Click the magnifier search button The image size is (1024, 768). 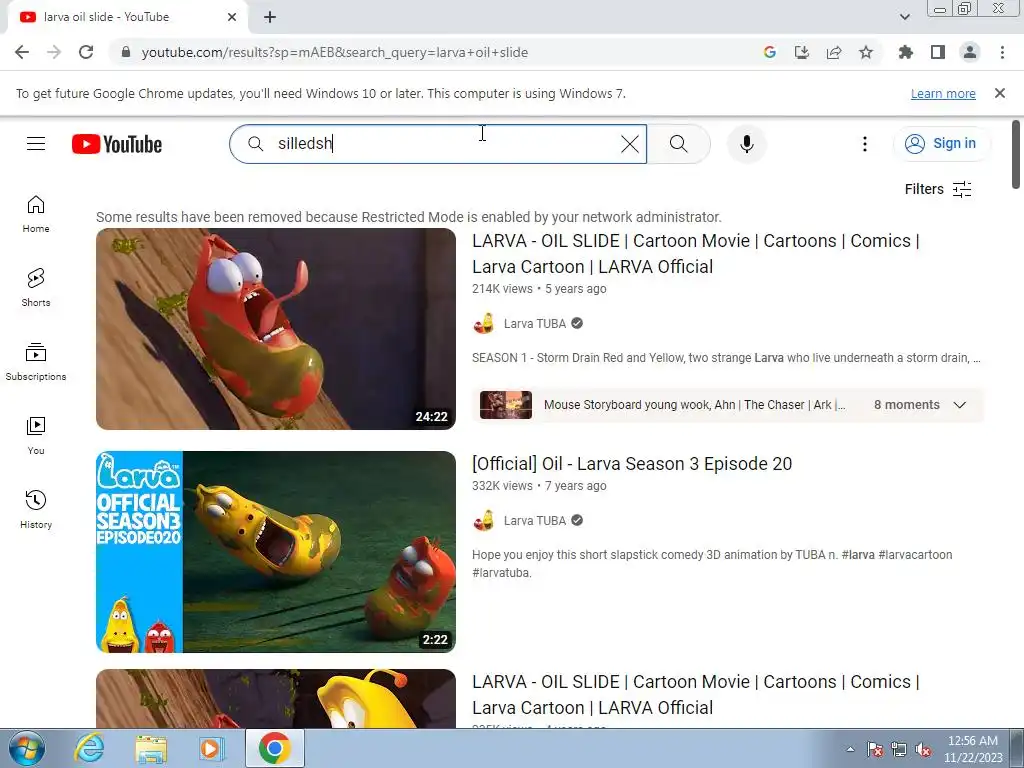[679, 144]
